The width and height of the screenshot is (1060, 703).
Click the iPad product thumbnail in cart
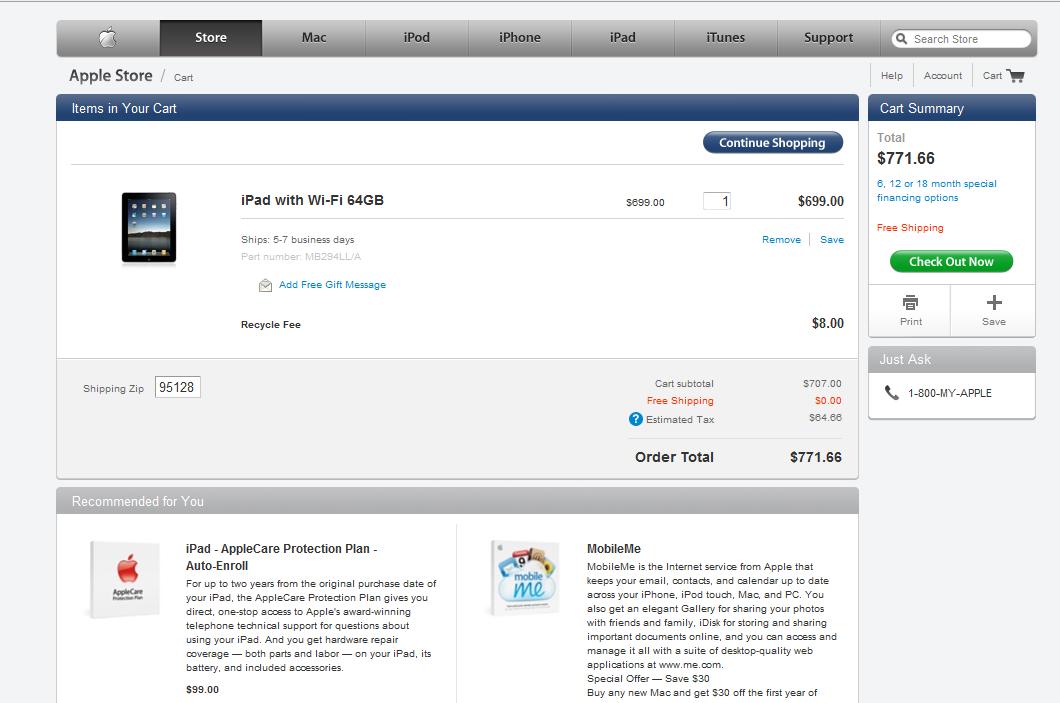[x=149, y=228]
